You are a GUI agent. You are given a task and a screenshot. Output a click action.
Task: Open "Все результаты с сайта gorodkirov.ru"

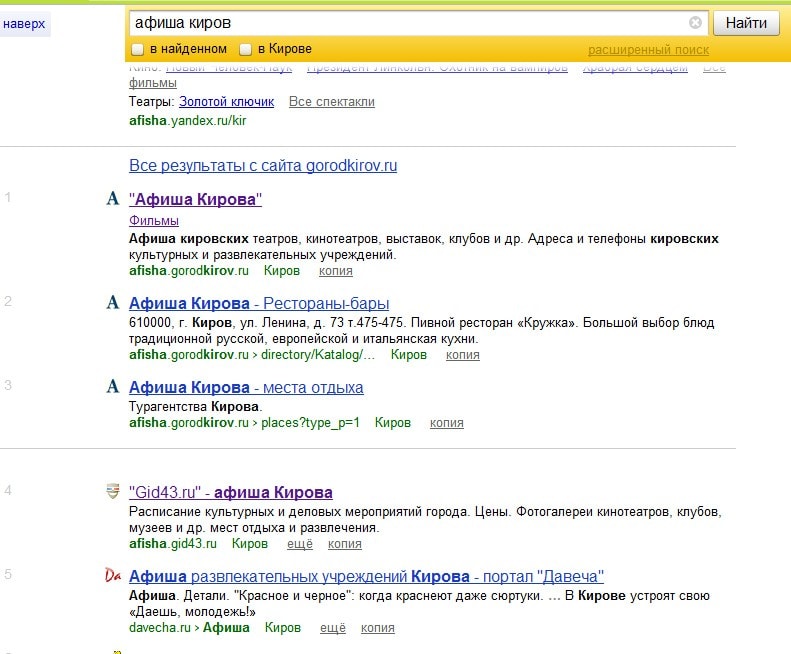pos(263,166)
